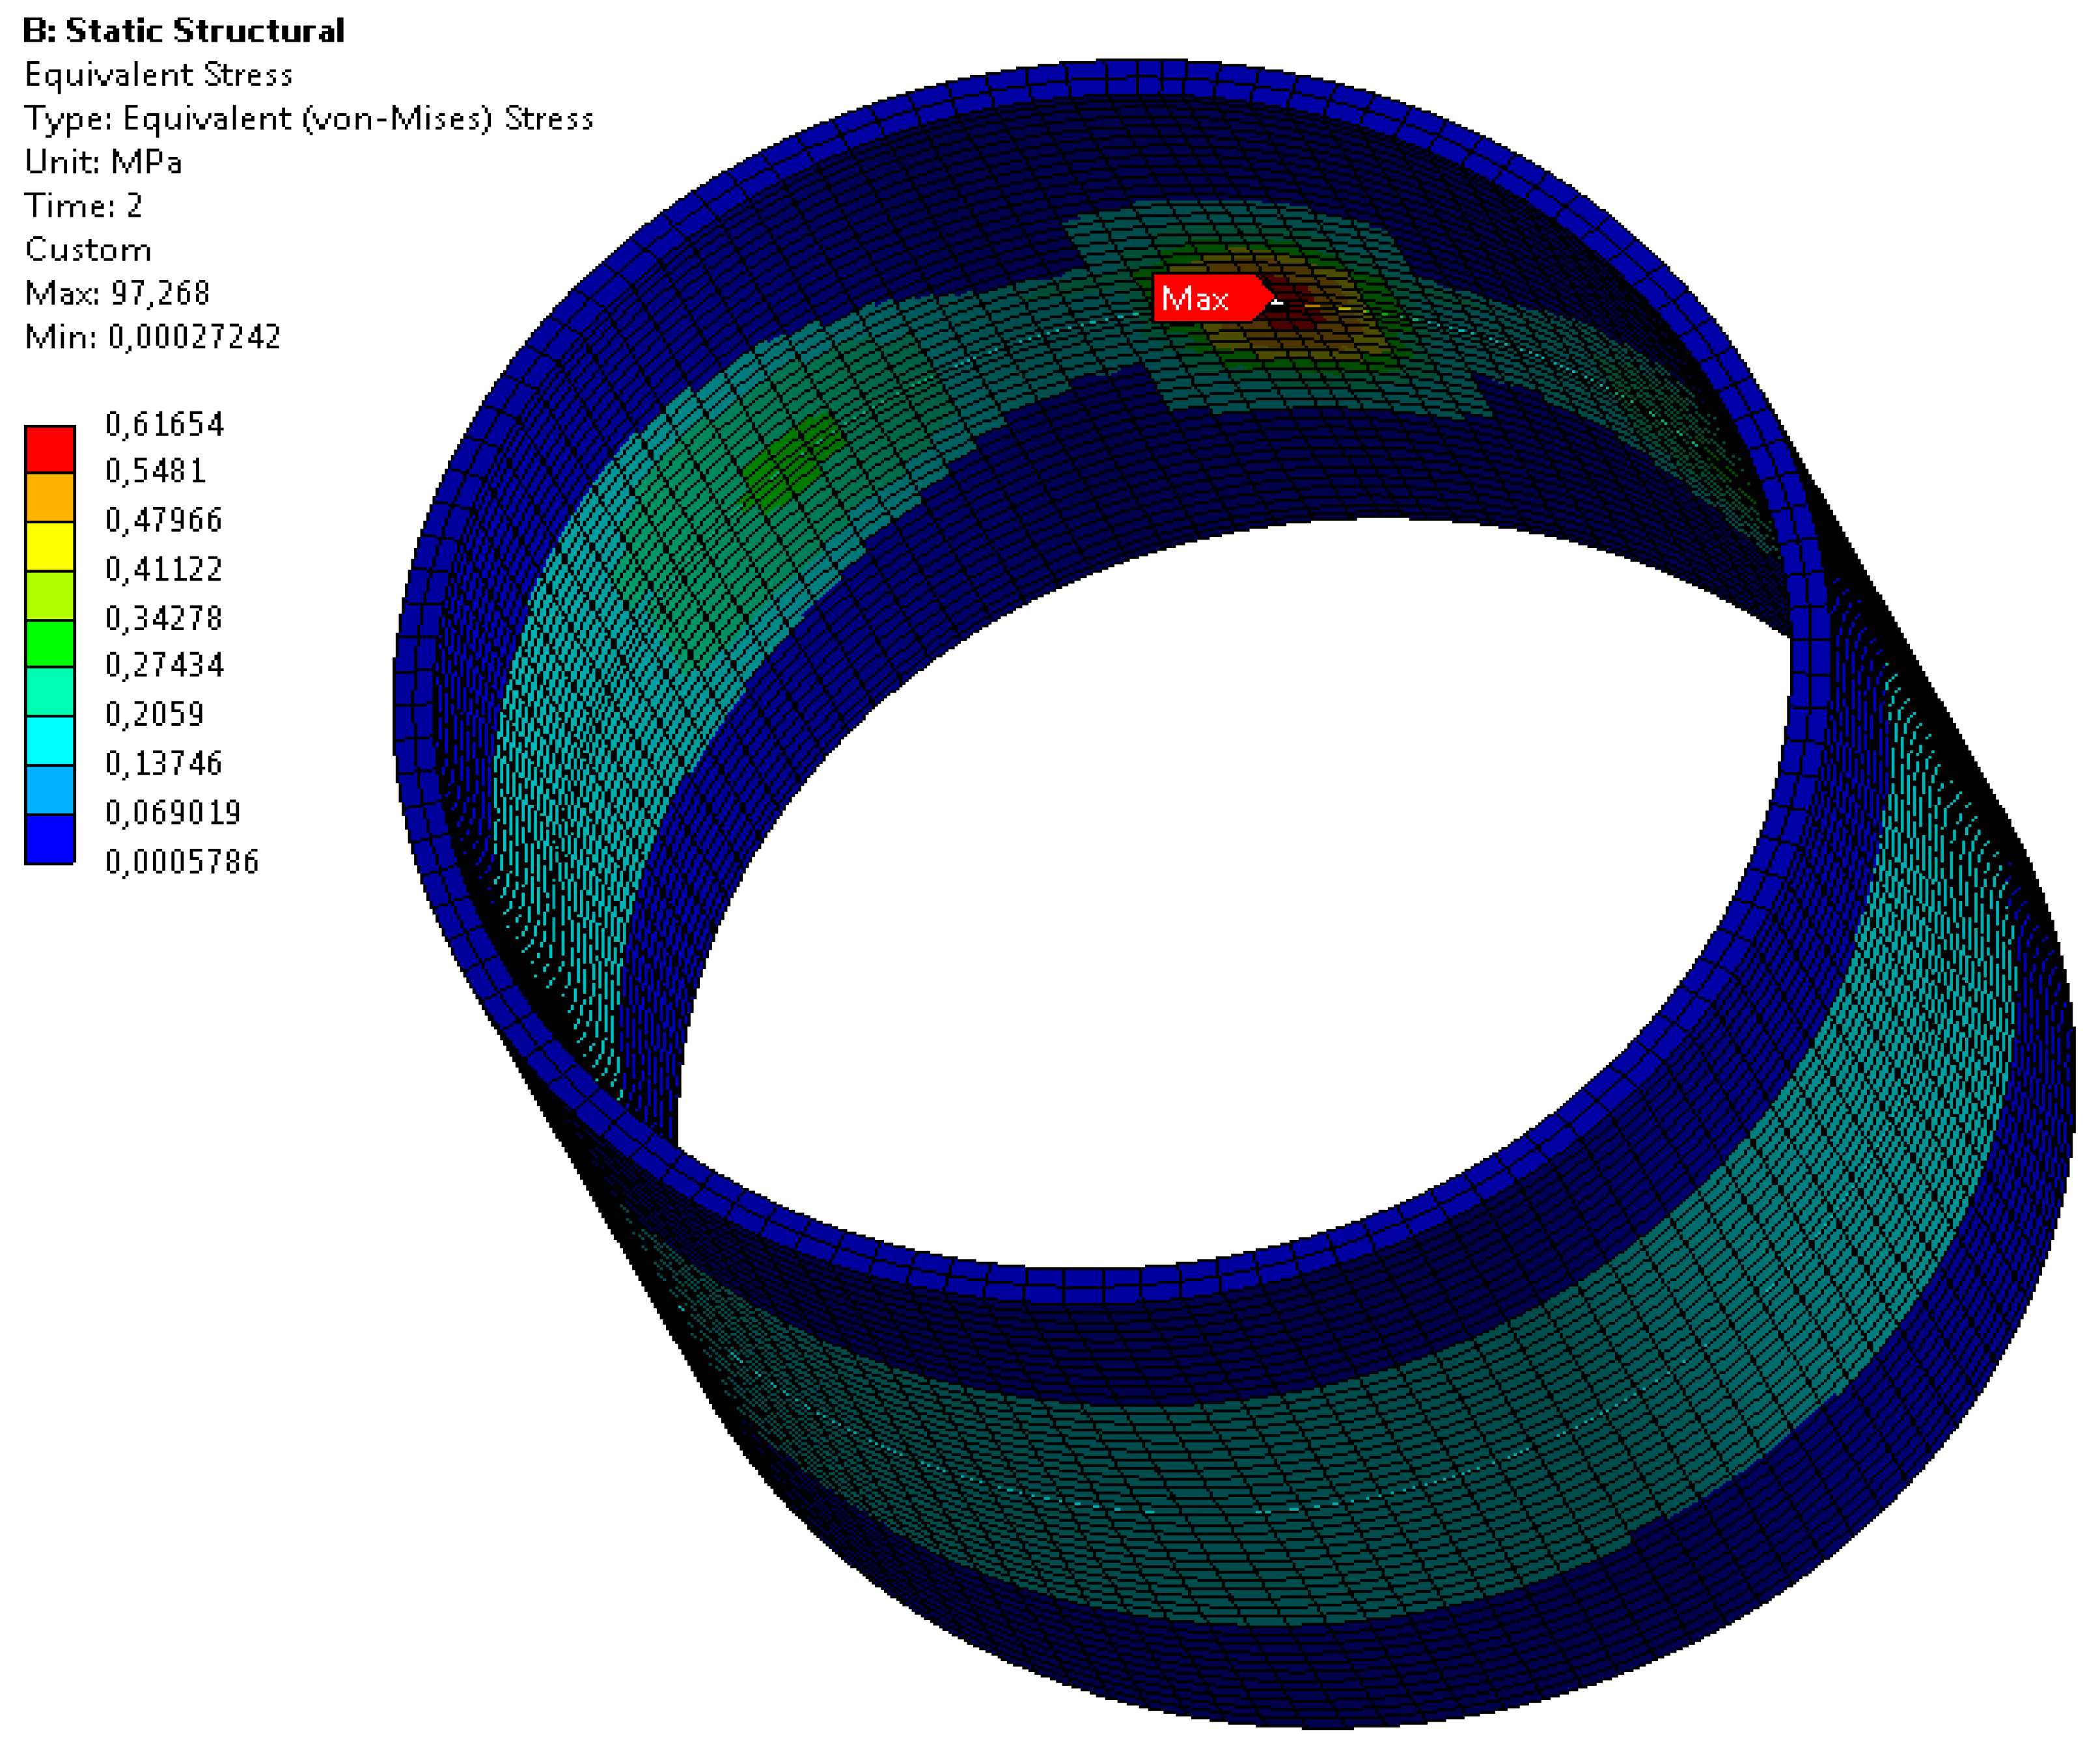Select the bright green legend band
The width and height of the screenshot is (2100, 1747).
click(50, 643)
